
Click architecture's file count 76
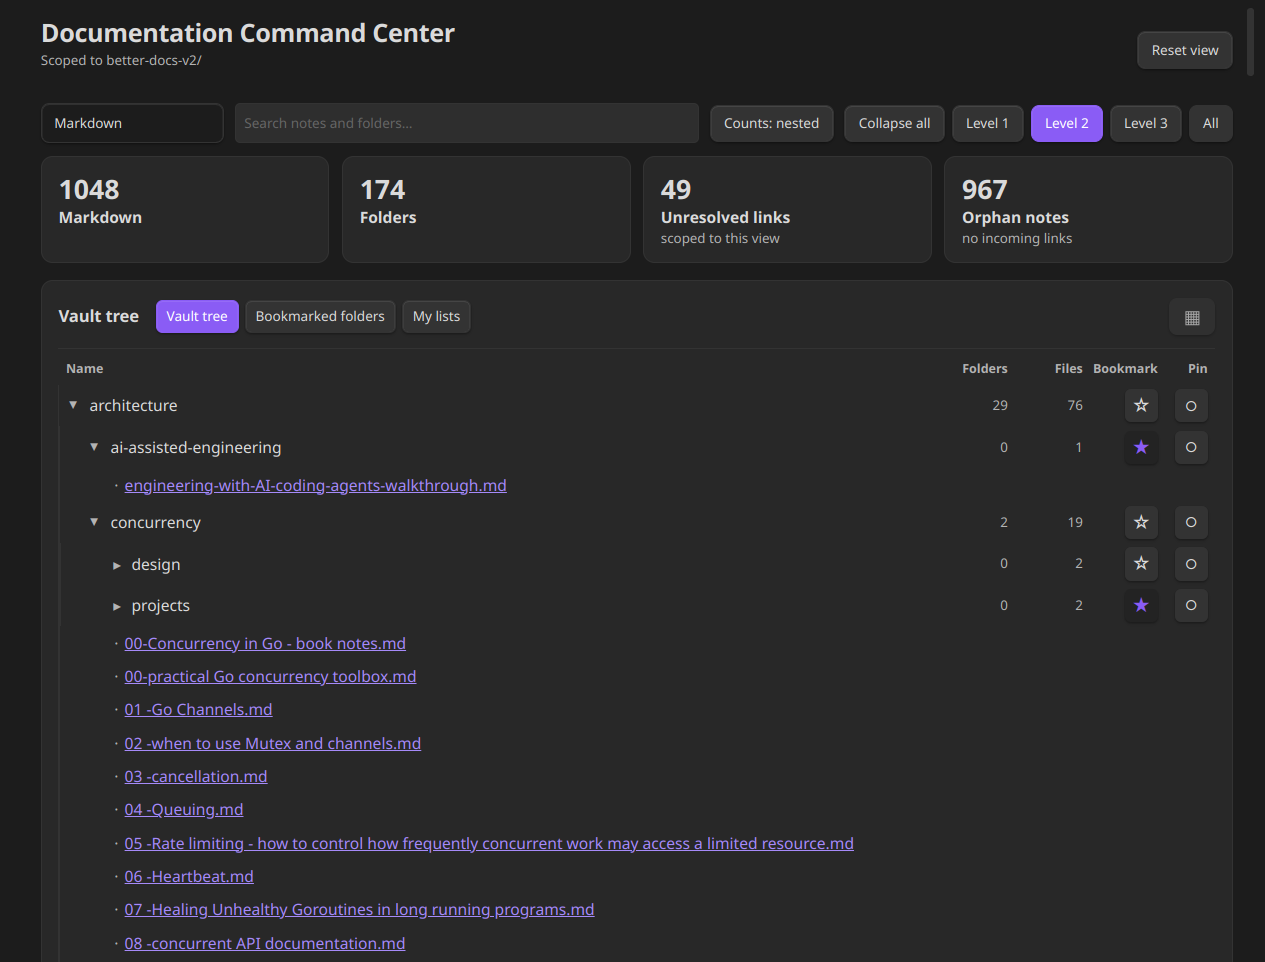1075,405
